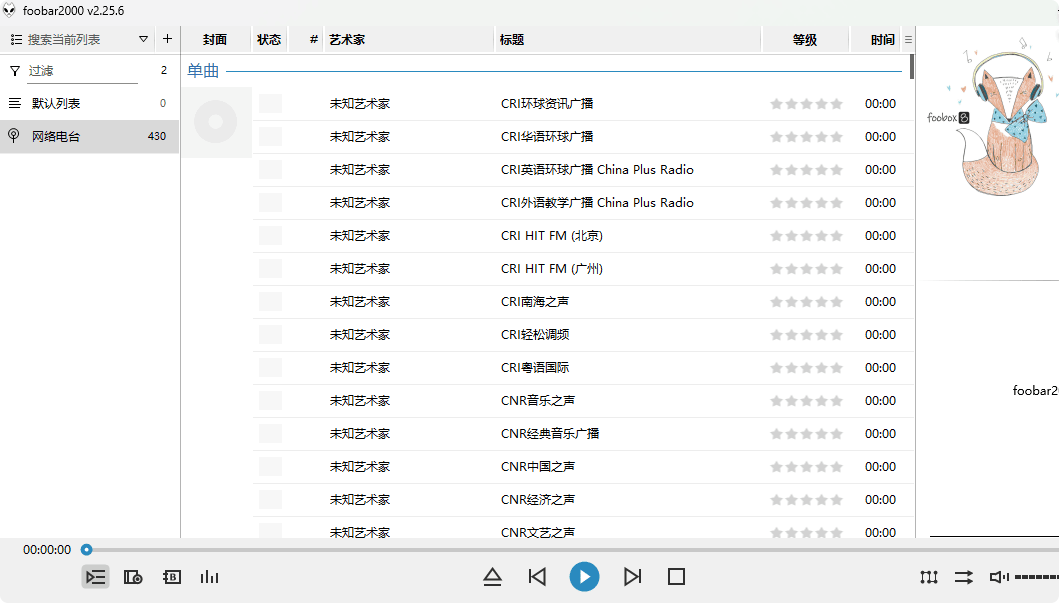Click the foobar2000 alien logo icon
This screenshot has height=603, width=1059.
9,10
